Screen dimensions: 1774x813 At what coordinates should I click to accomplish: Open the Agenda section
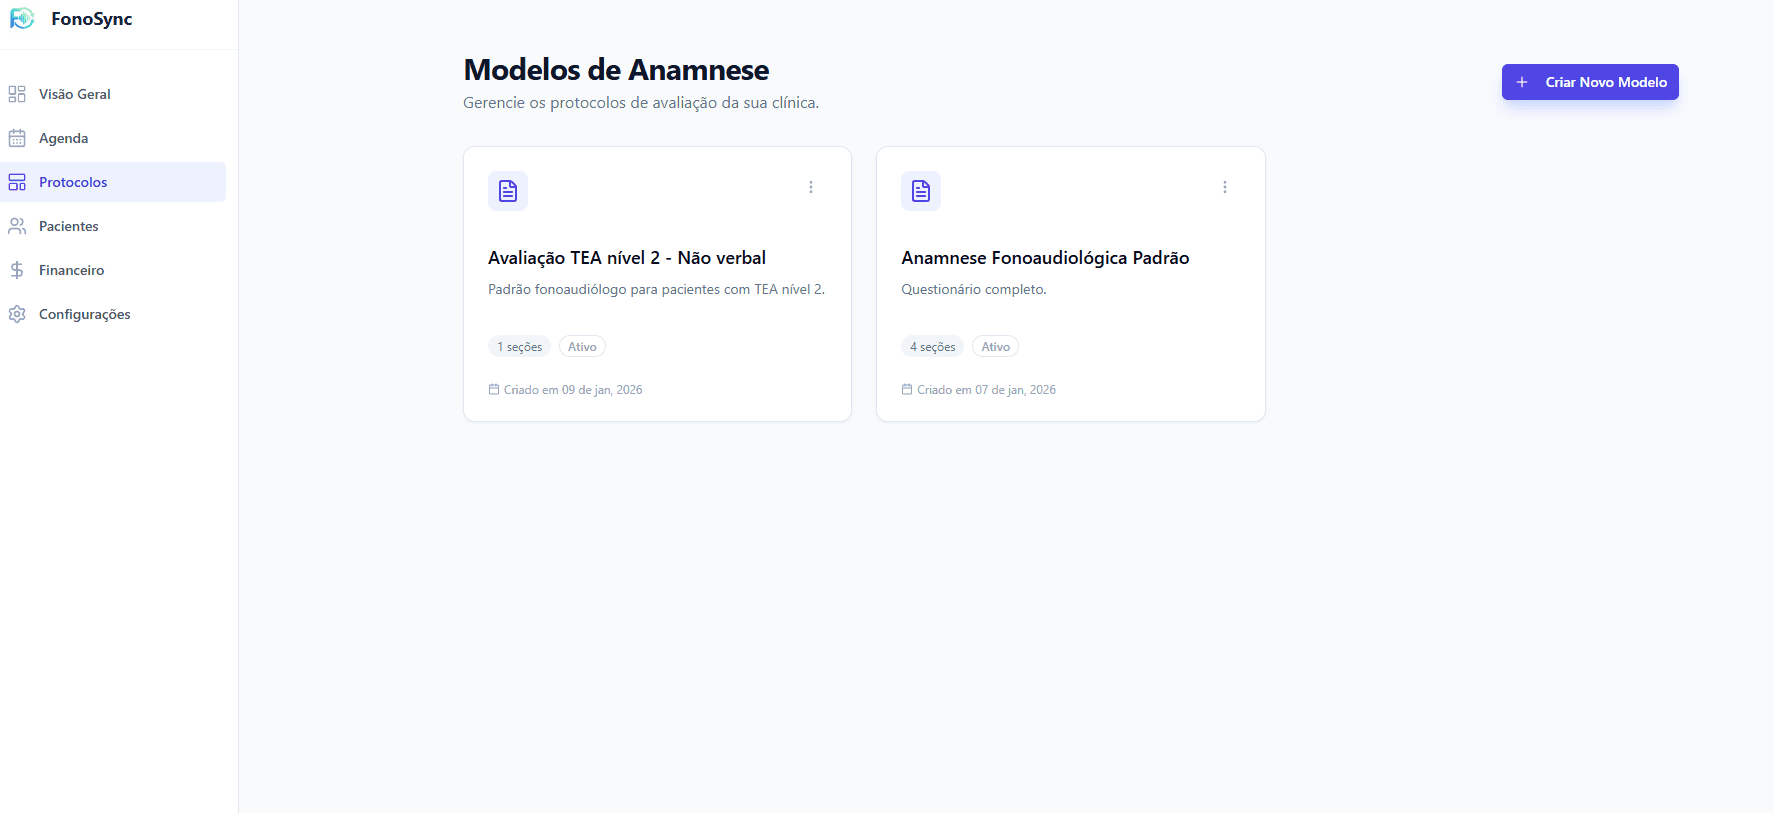[63, 138]
